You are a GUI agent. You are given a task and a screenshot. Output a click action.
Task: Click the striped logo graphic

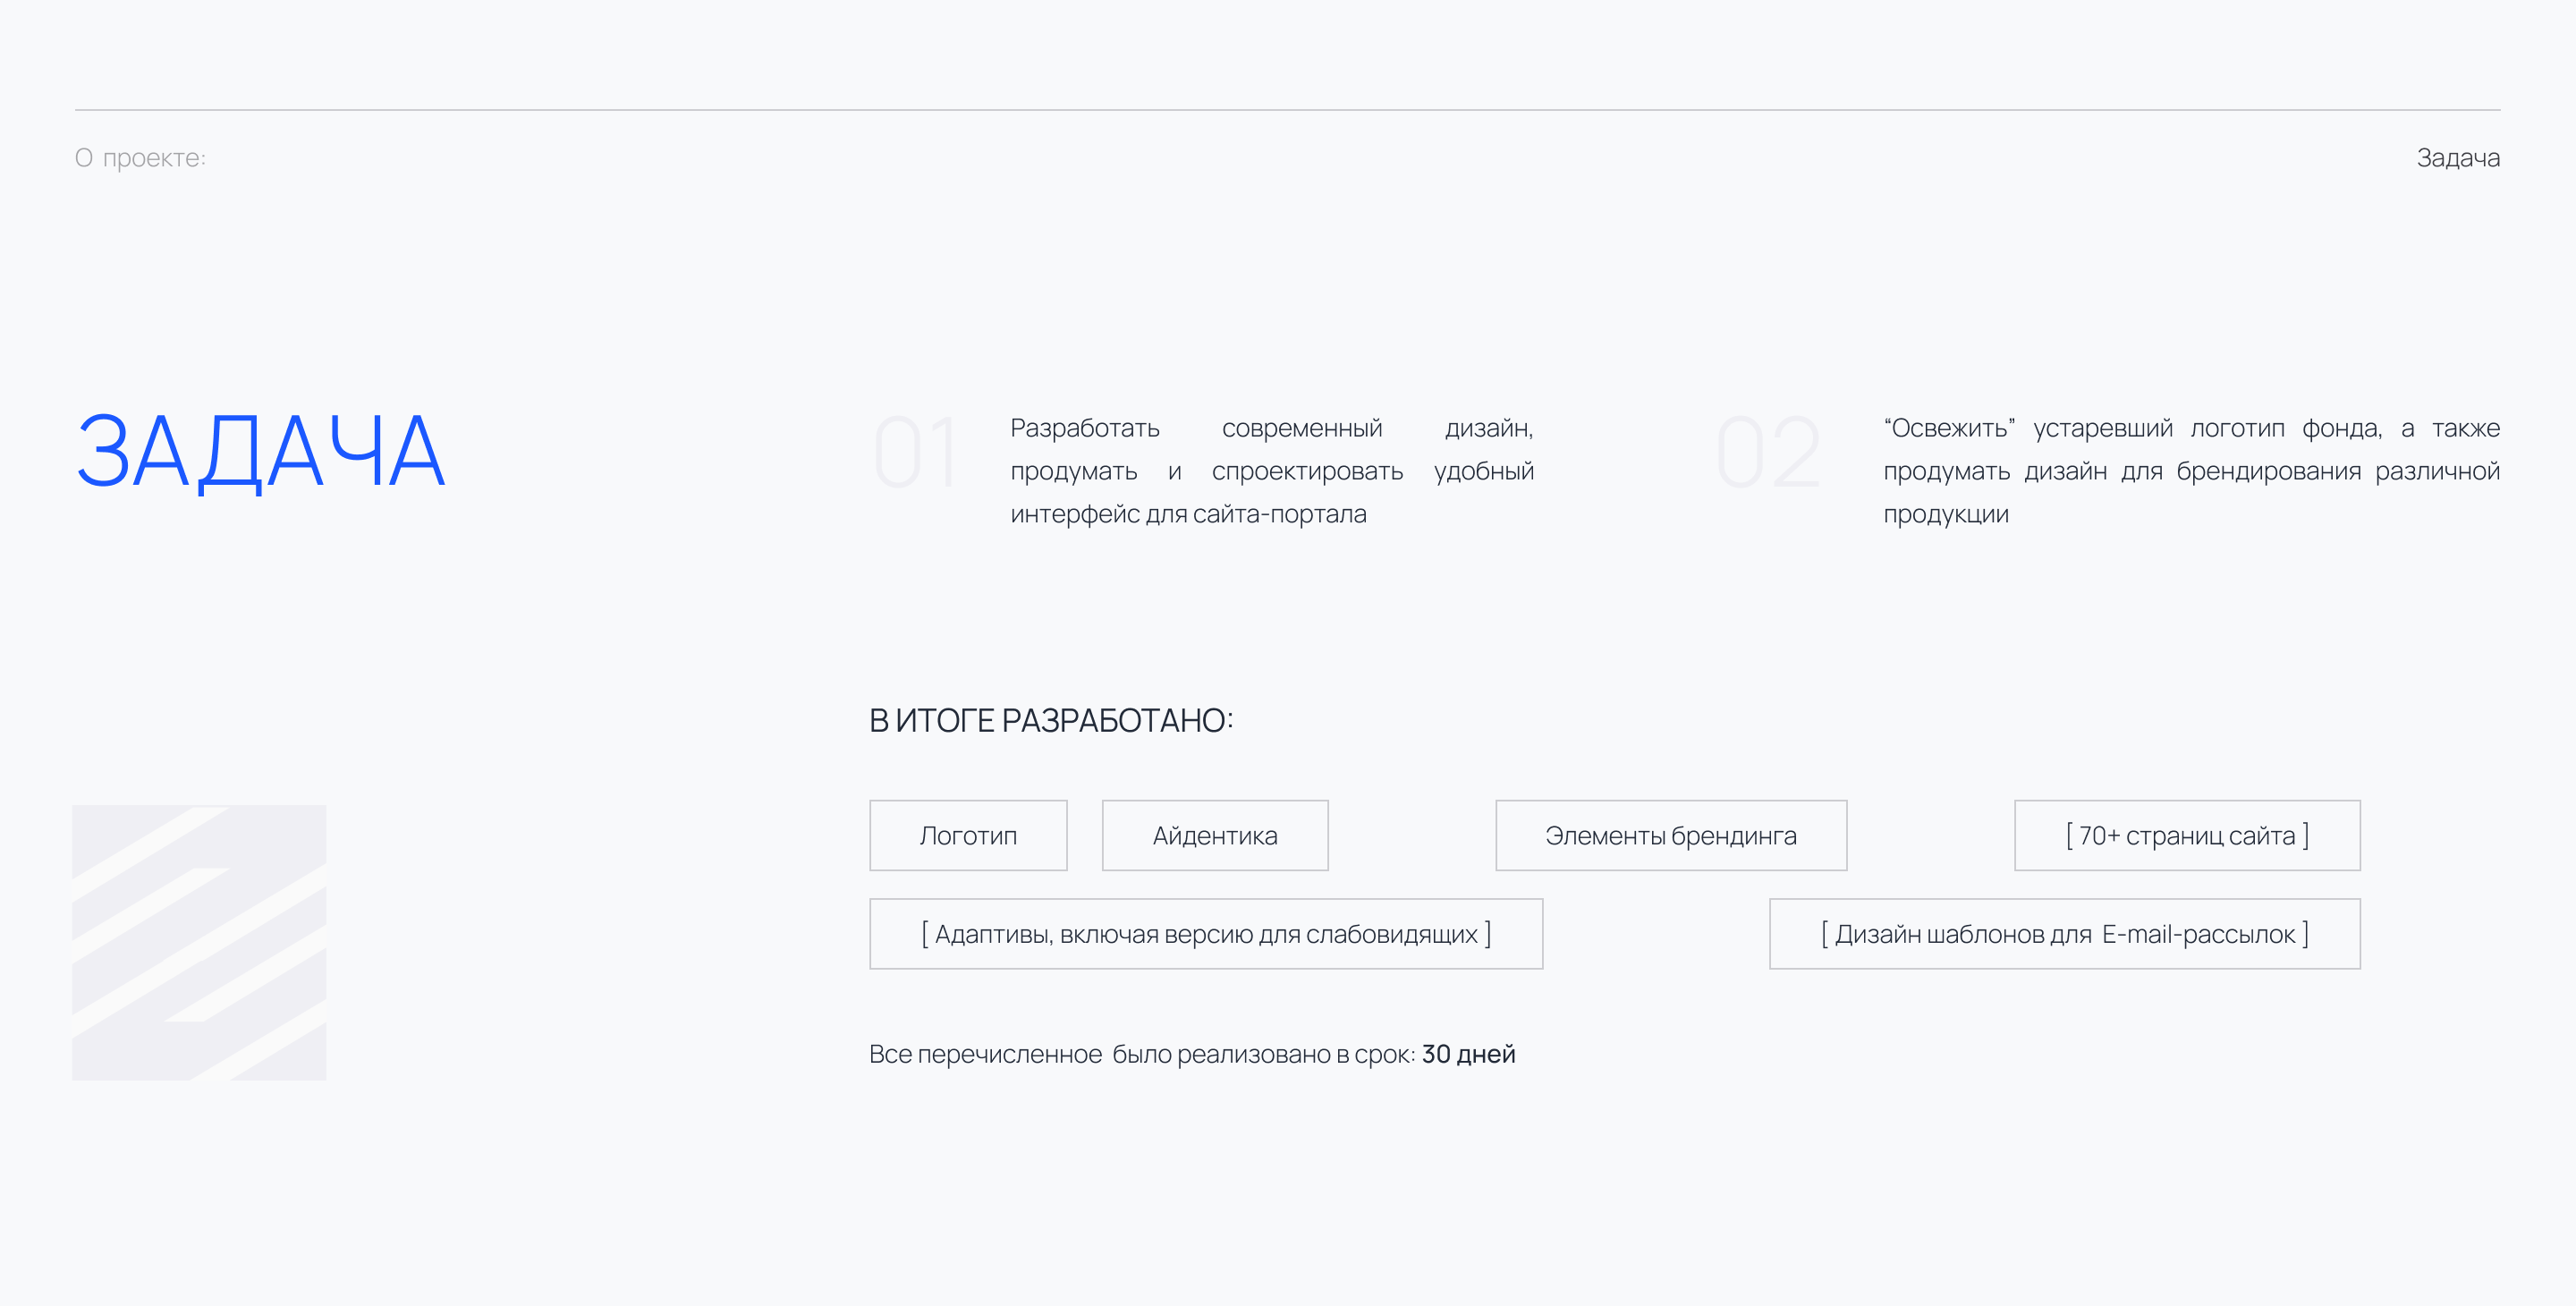tap(199, 942)
